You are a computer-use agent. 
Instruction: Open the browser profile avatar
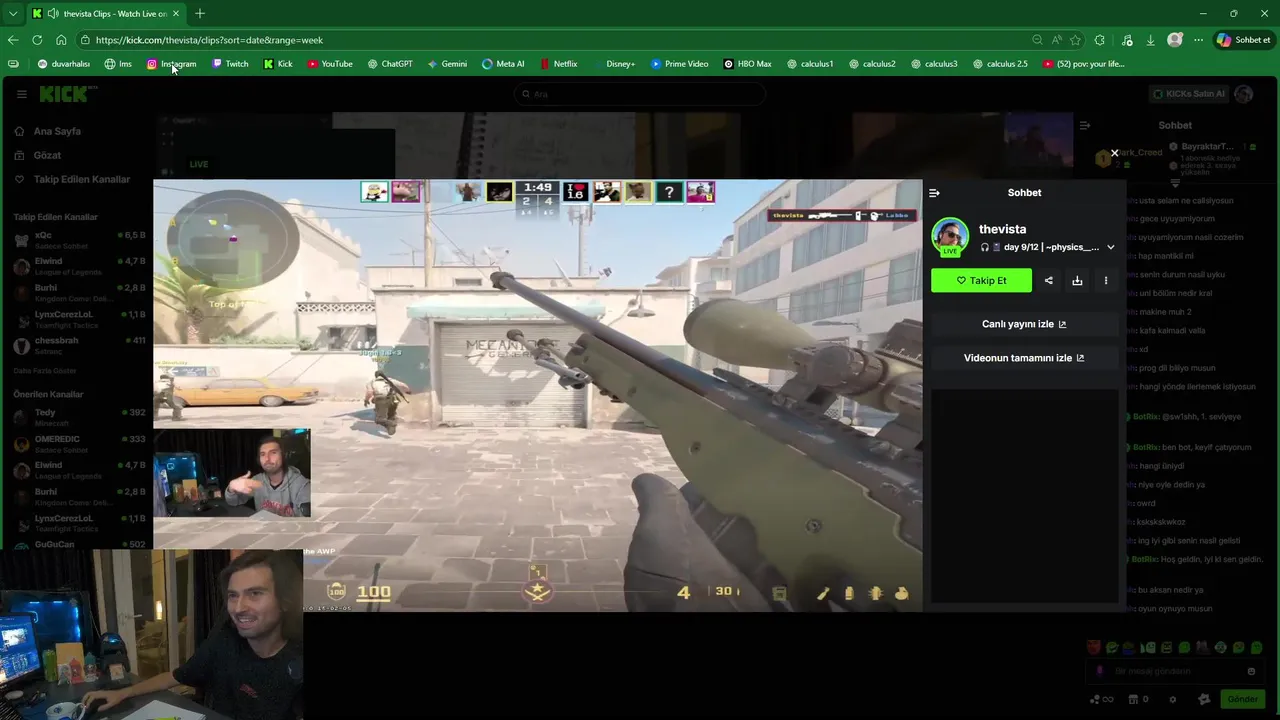click(1175, 40)
